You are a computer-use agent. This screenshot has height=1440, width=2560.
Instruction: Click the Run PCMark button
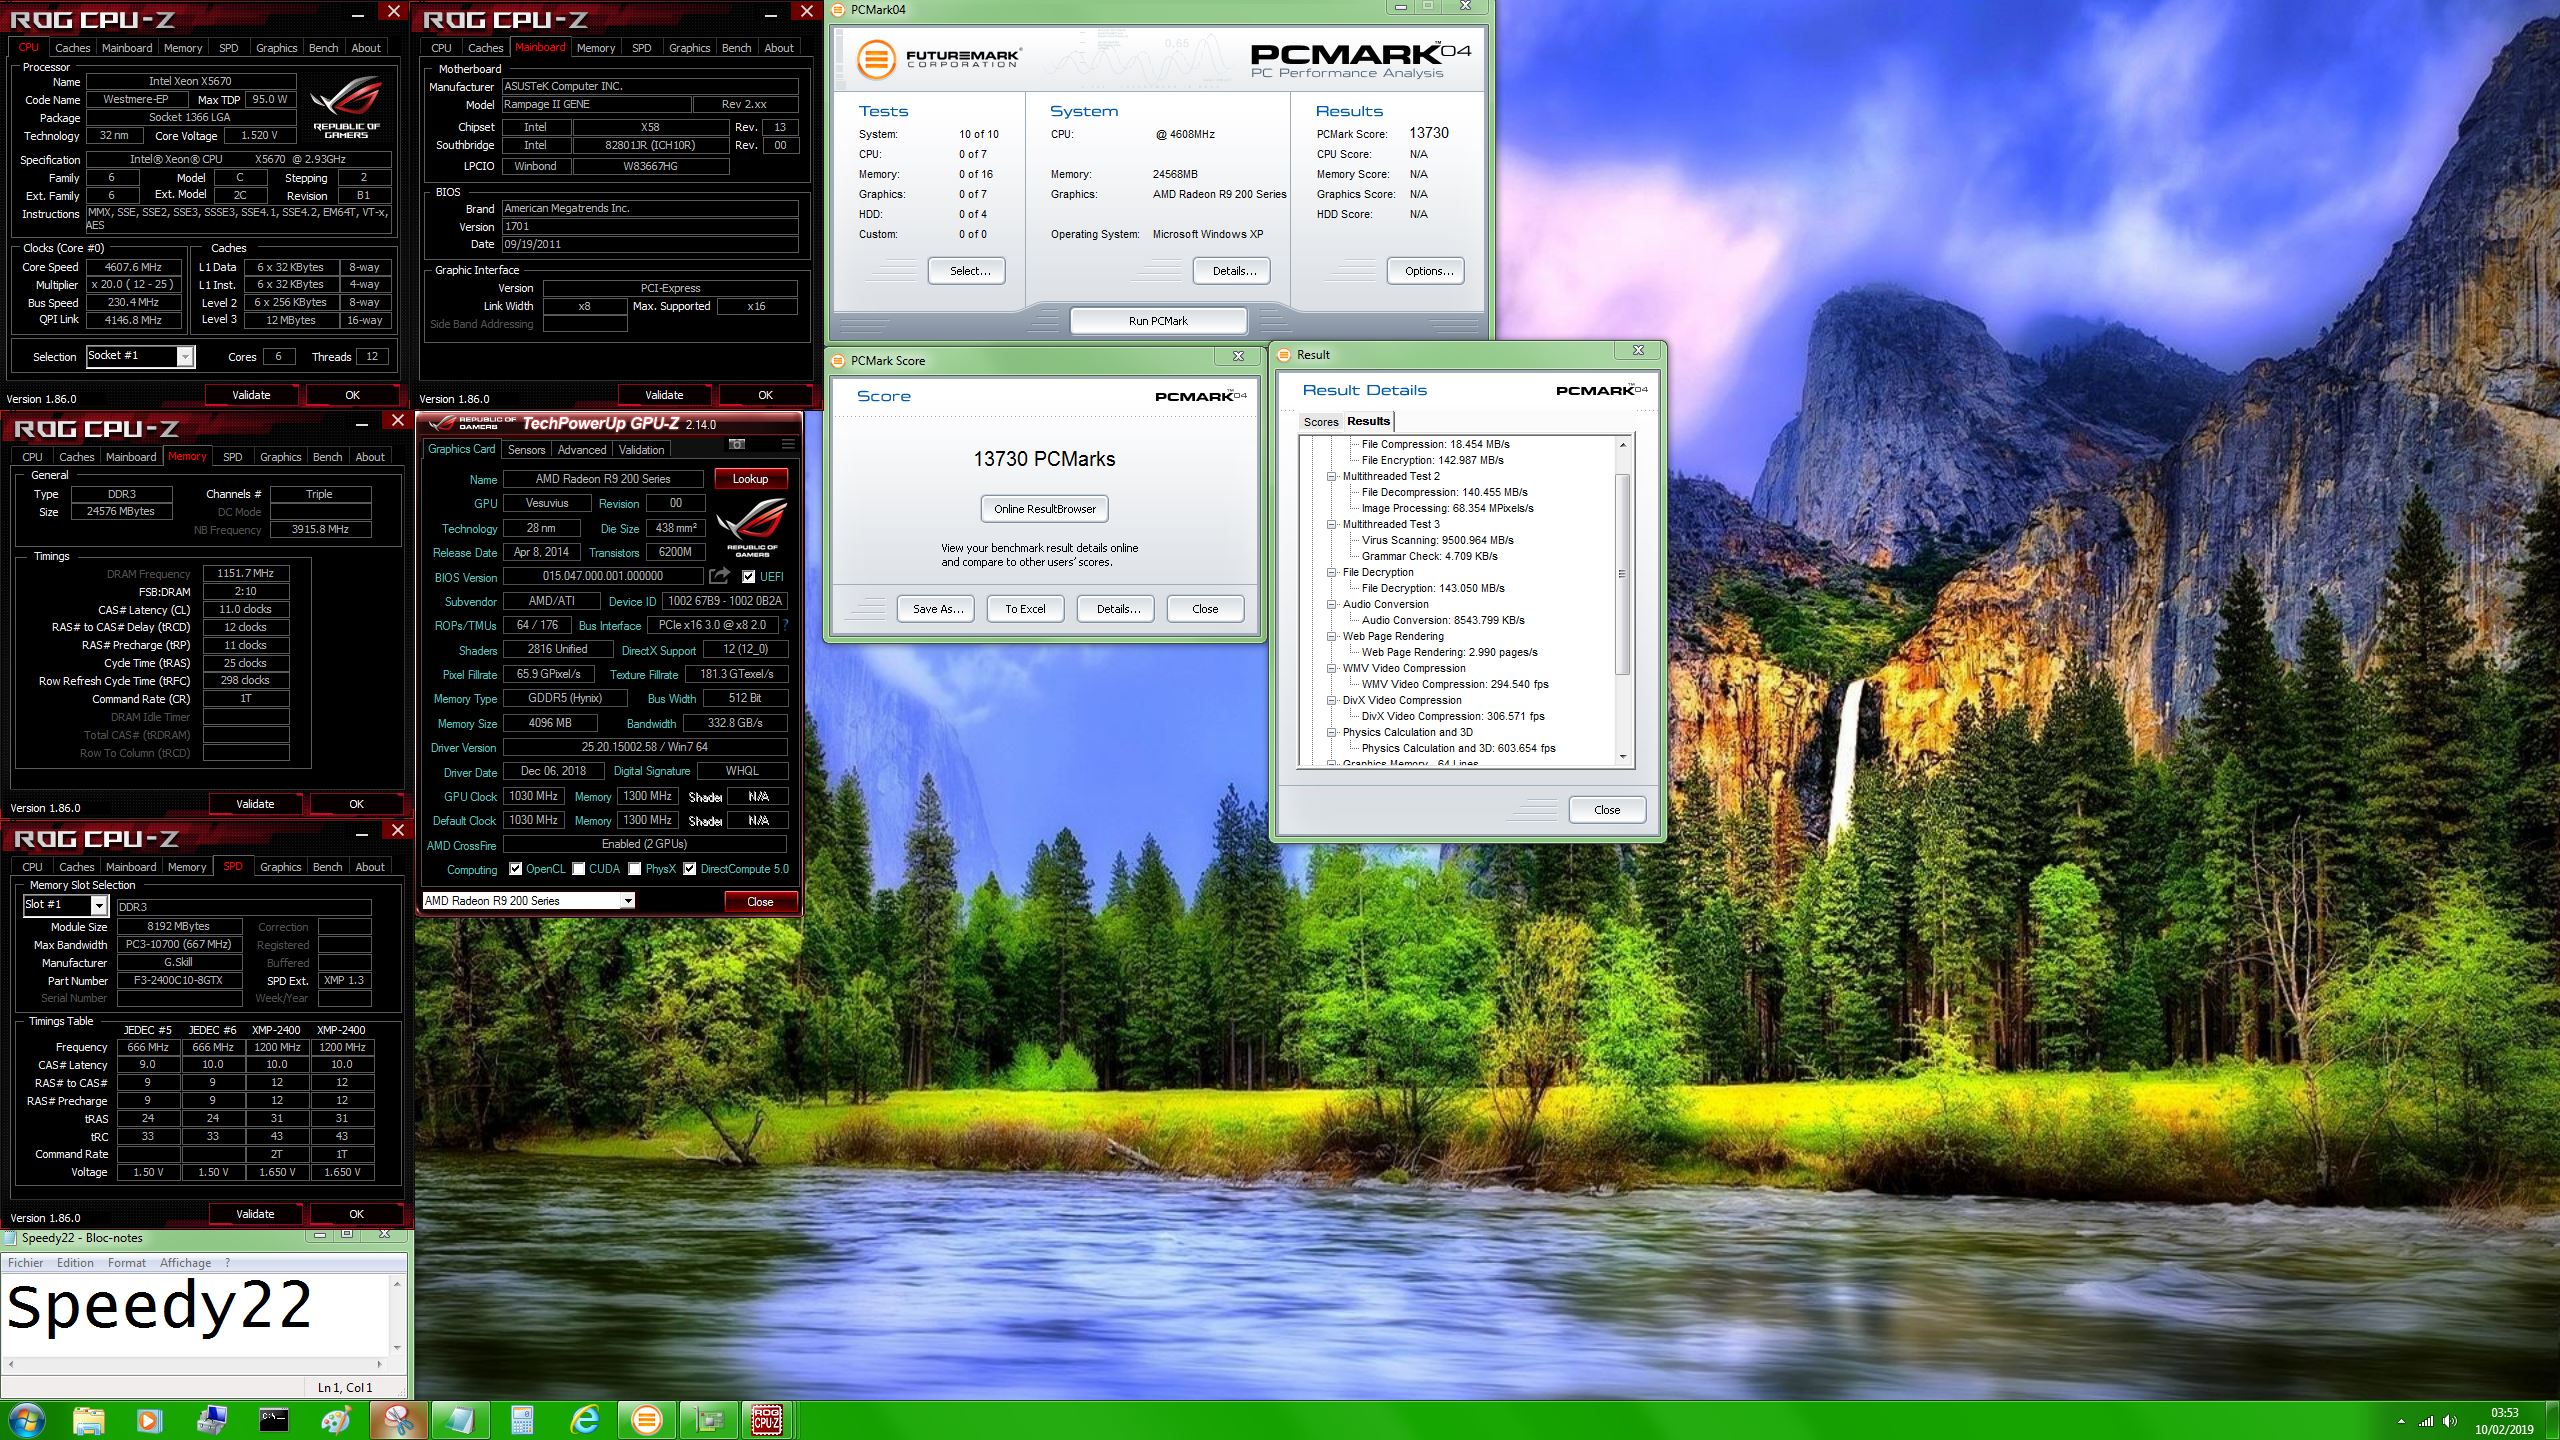click(x=1158, y=321)
